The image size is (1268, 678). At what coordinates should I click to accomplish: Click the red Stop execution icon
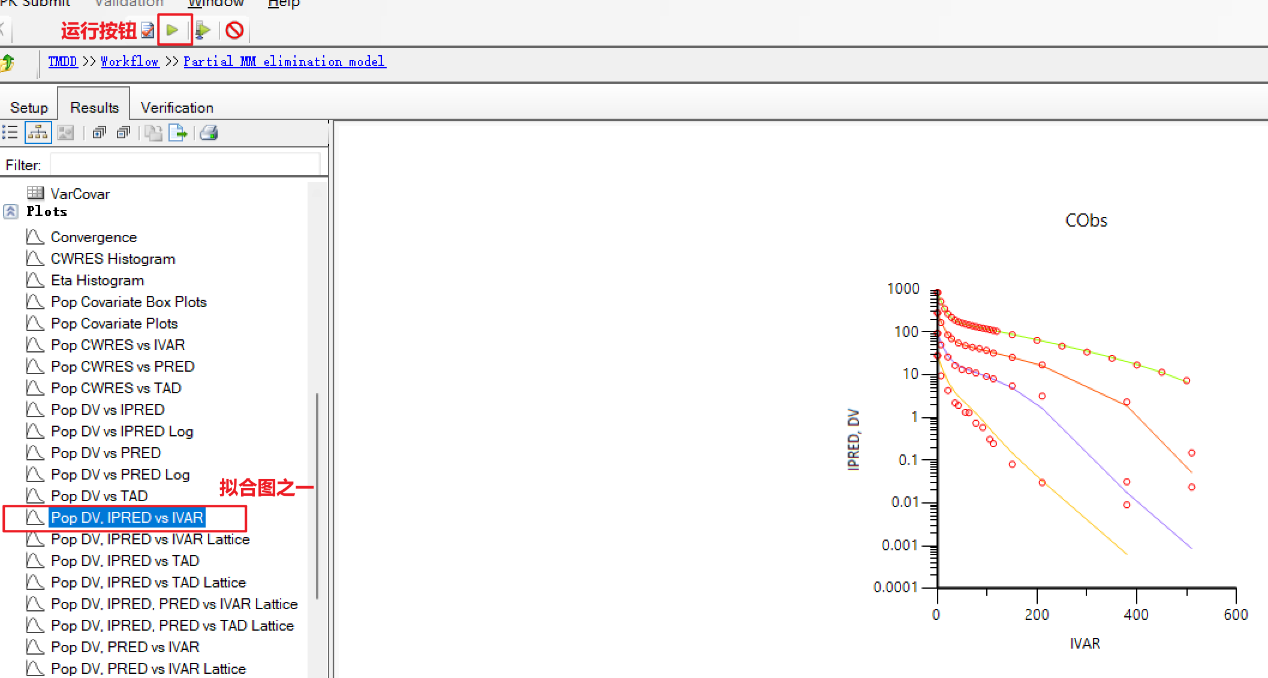pos(234,31)
